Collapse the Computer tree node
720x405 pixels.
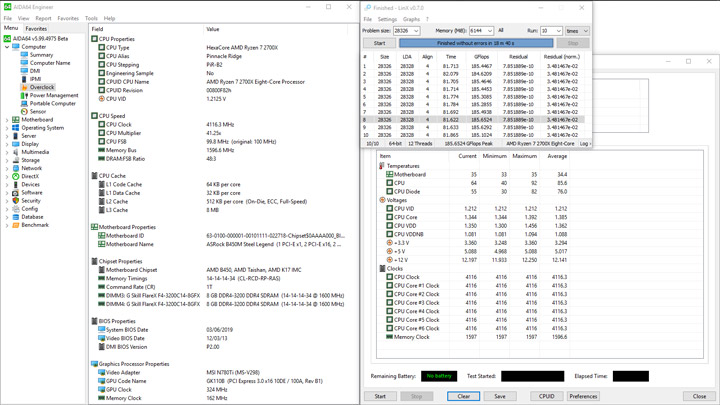(7, 47)
